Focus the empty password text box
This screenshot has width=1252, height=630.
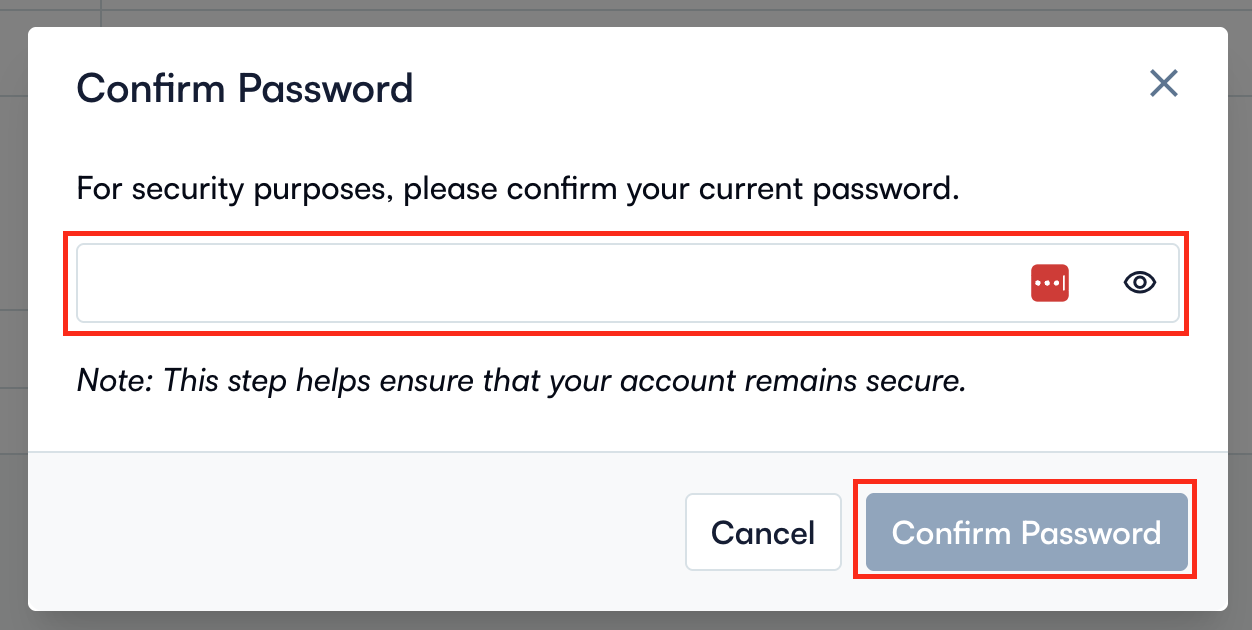(x=540, y=283)
